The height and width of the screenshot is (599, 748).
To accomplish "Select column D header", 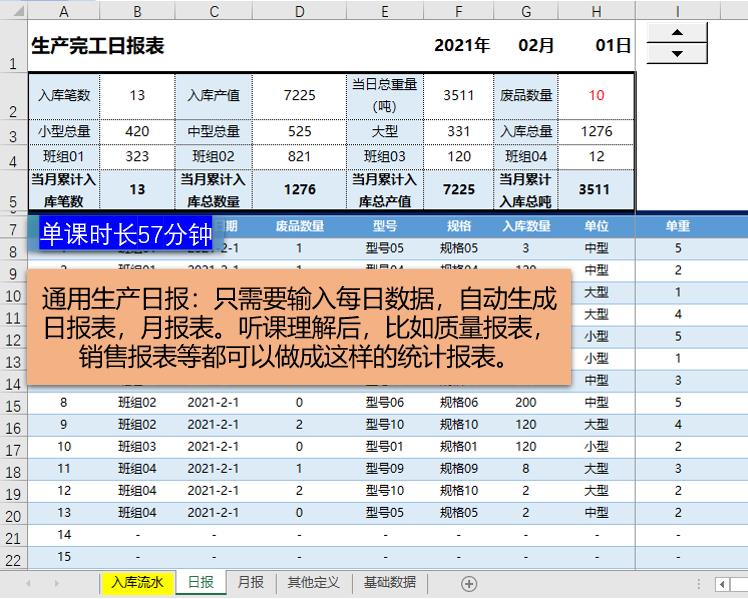I will point(300,11).
